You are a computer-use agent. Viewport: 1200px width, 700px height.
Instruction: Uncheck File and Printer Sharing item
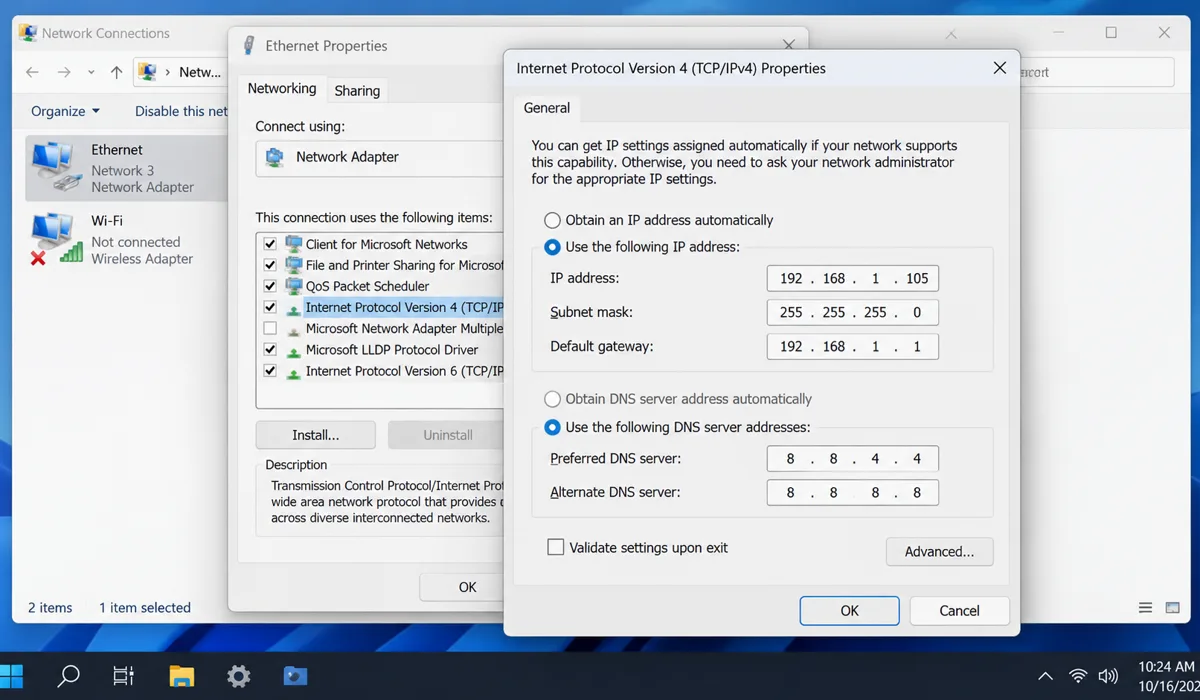coord(270,265)
